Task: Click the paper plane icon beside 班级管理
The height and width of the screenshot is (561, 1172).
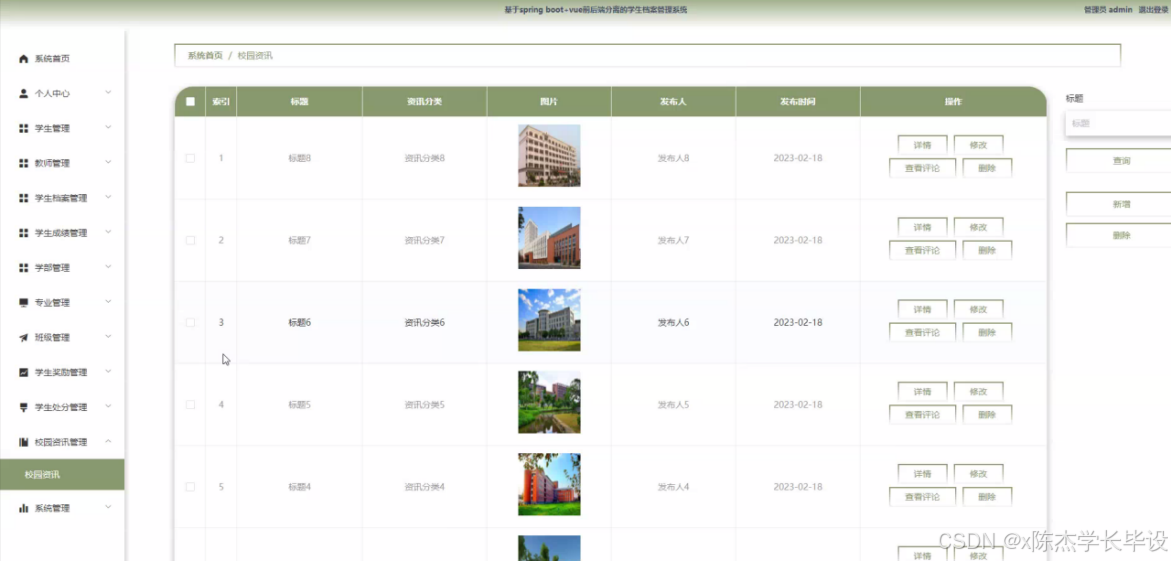Action: [x=23, y=338]
